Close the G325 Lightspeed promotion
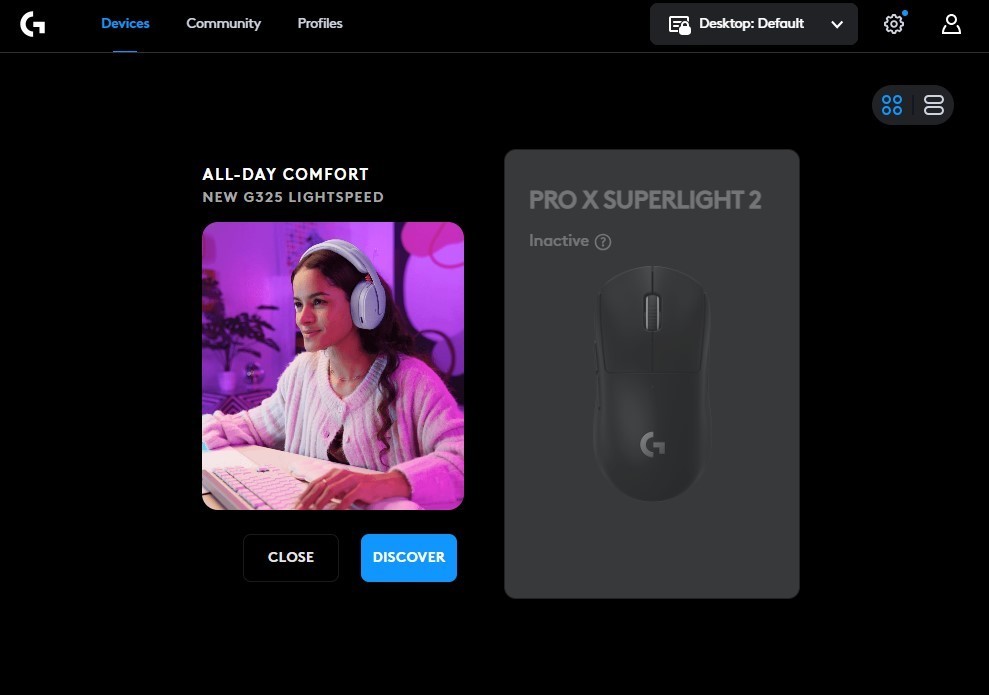Image resolution: width=989 pixels, height=695 pixels. click(x=291, y=558)
